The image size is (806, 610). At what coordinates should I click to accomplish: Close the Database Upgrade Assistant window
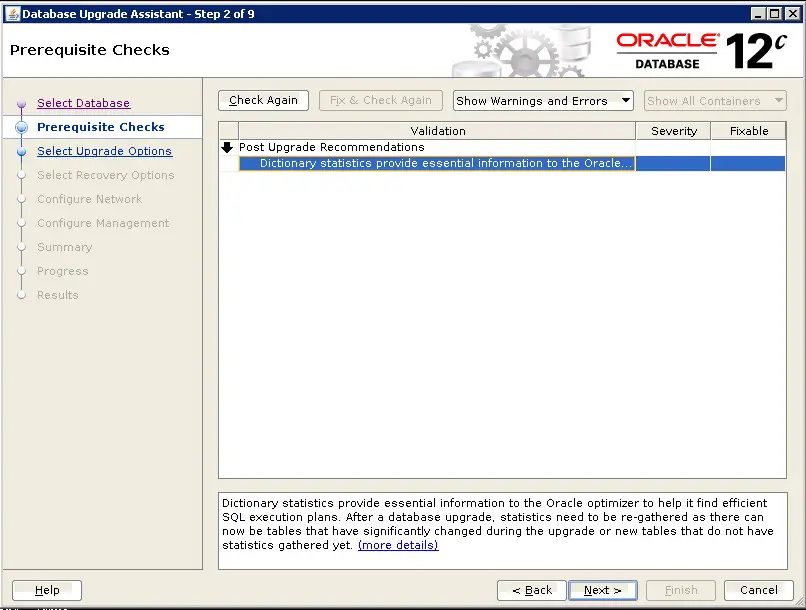(793, 14)
